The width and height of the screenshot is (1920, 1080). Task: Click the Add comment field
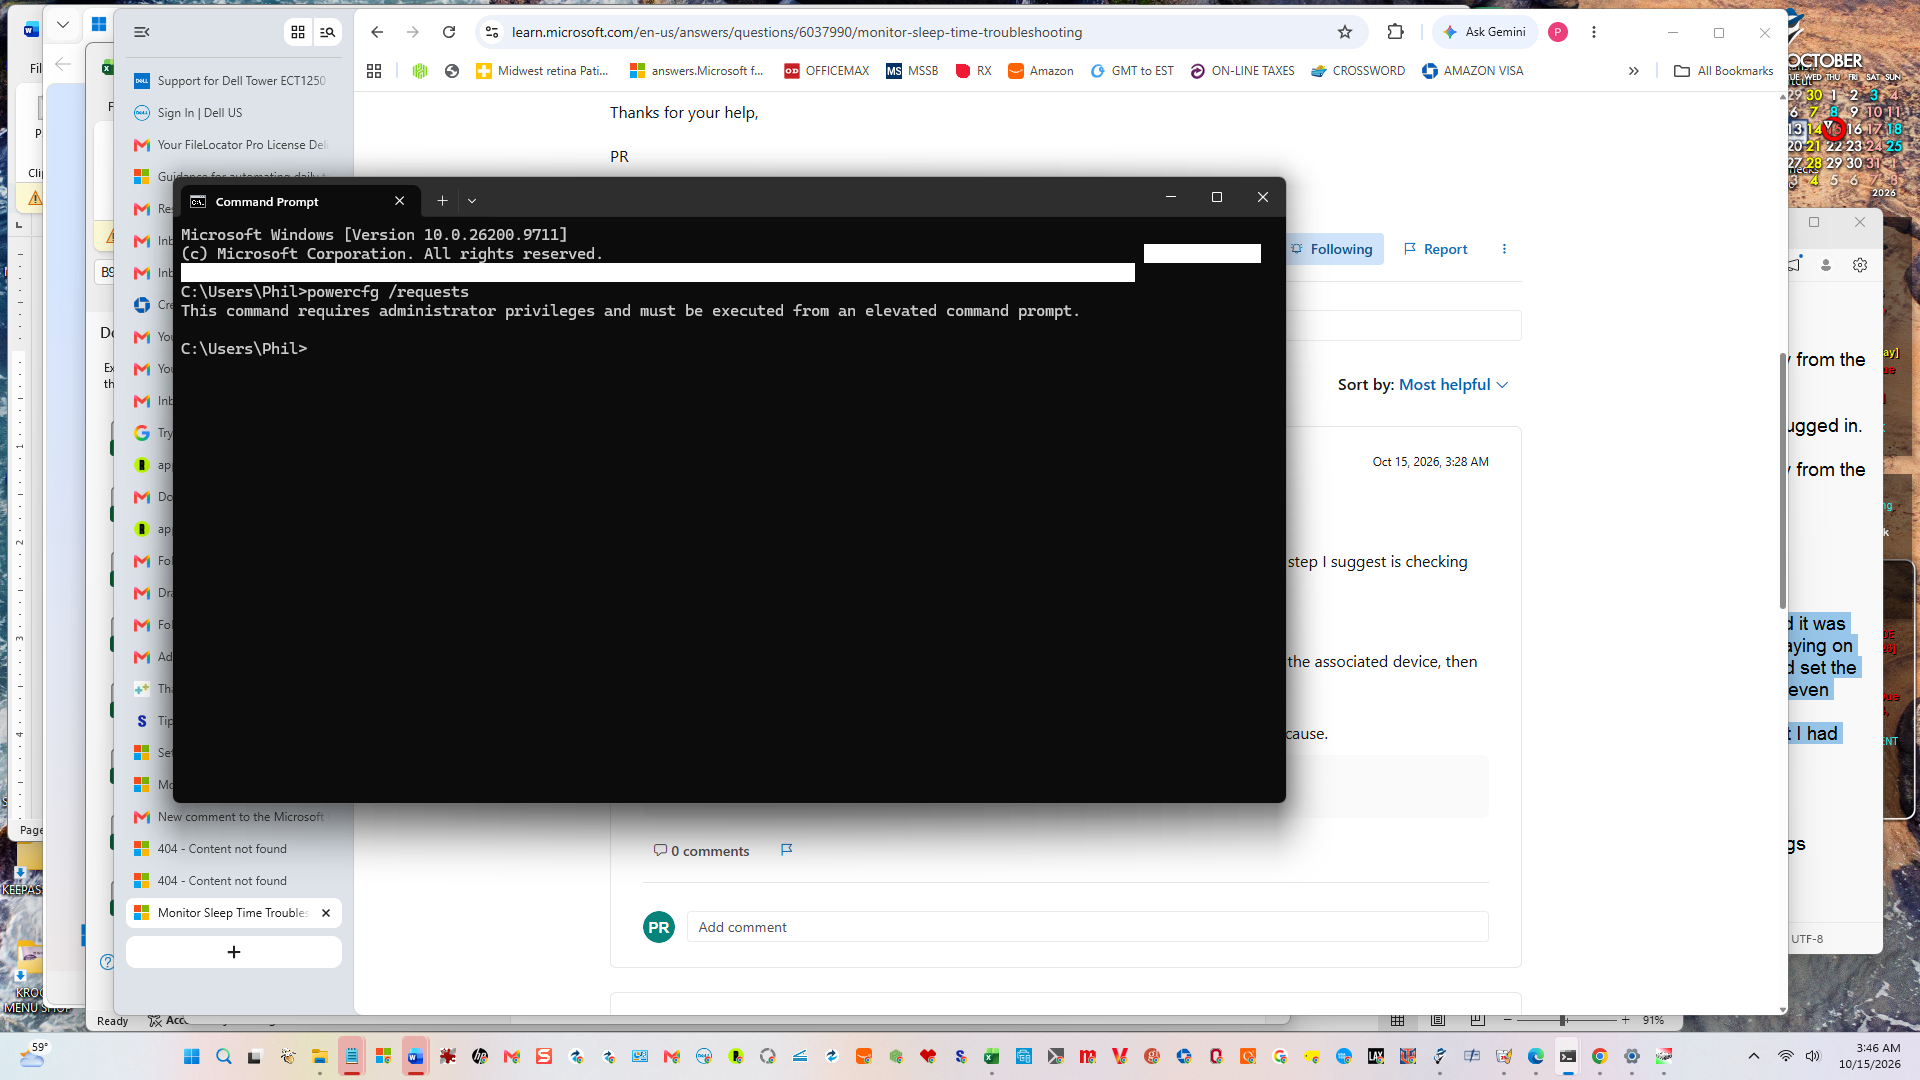(x=1087, y=927)
